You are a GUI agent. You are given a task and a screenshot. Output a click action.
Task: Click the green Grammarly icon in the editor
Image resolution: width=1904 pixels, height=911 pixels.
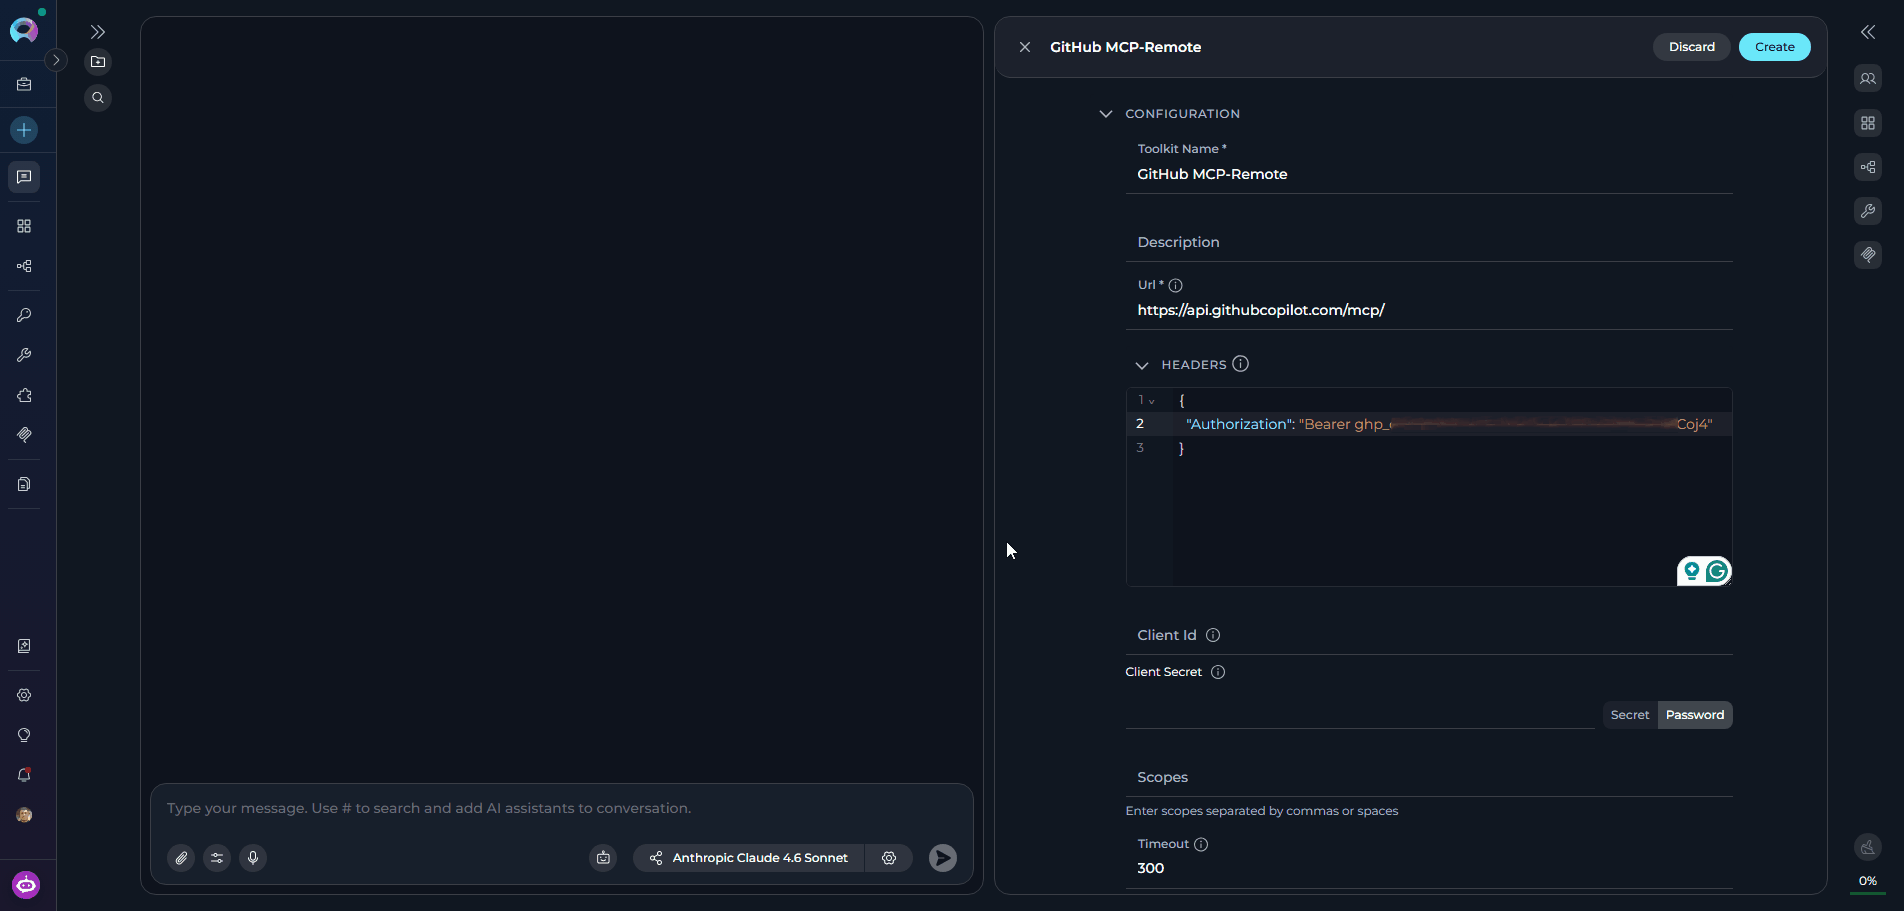tap(1717, 571)
